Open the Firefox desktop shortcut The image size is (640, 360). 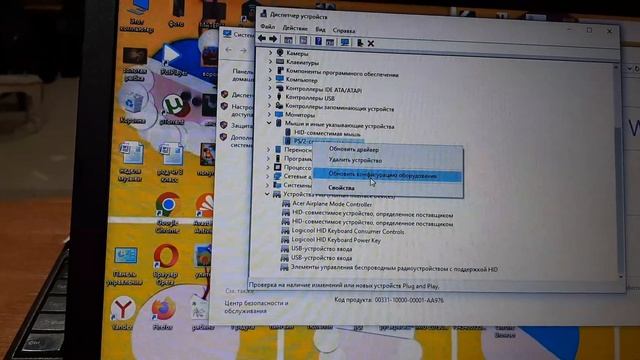(163, 312)
